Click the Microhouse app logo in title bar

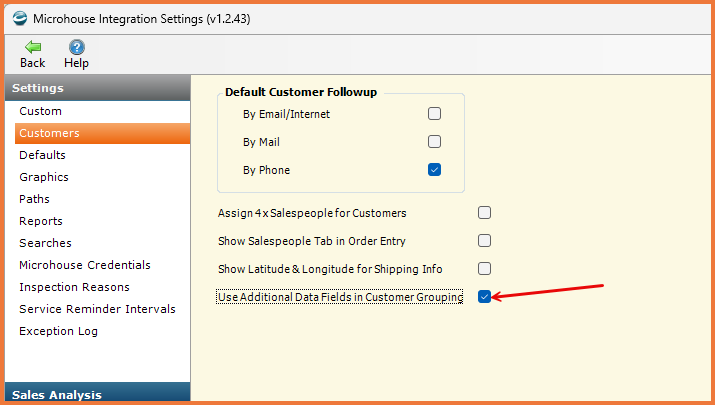tap(20, 19)
